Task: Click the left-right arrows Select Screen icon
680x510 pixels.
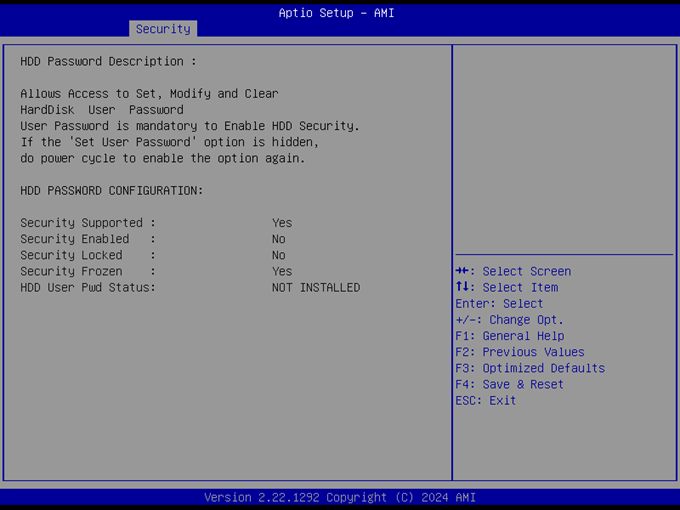Action: click(462, 271)
